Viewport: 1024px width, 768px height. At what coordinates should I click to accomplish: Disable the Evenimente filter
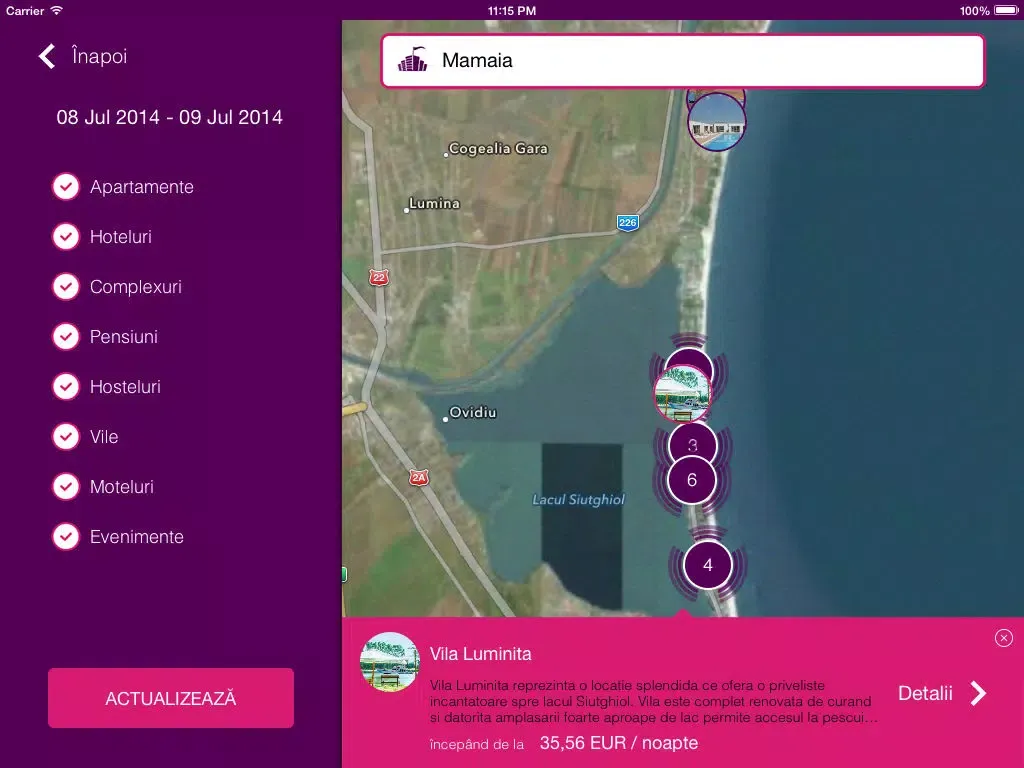[66, 537]
